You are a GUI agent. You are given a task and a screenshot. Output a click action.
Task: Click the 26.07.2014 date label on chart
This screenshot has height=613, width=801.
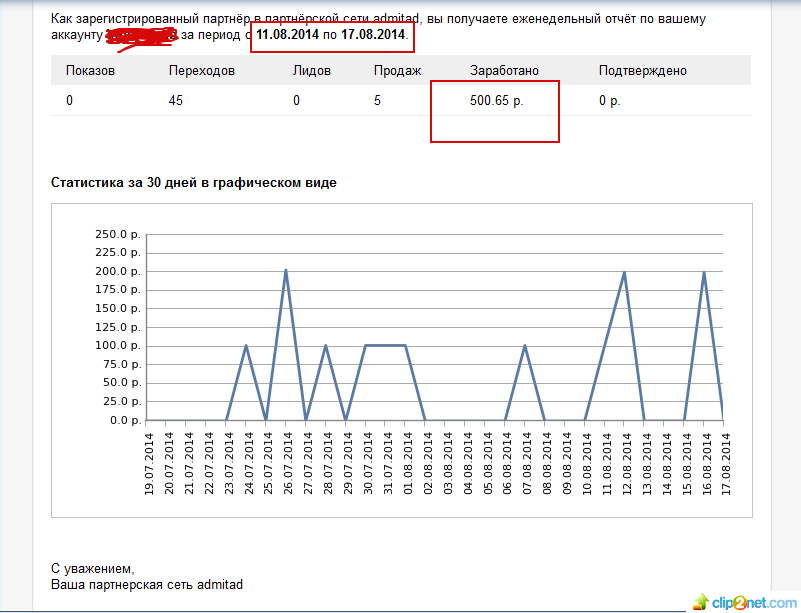(x=288, y=464)
